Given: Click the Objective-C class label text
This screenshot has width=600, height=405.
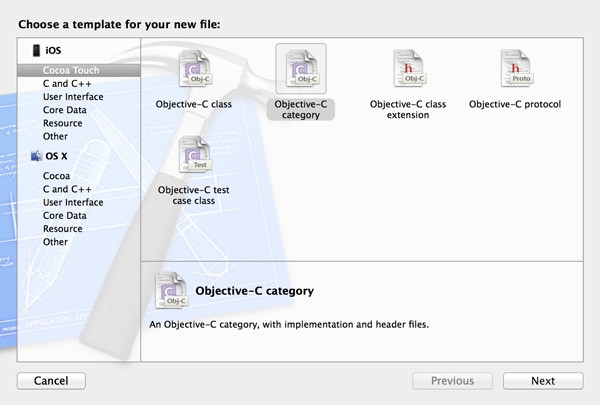Looking at the screenshot, I should click(x=194, y=104).
